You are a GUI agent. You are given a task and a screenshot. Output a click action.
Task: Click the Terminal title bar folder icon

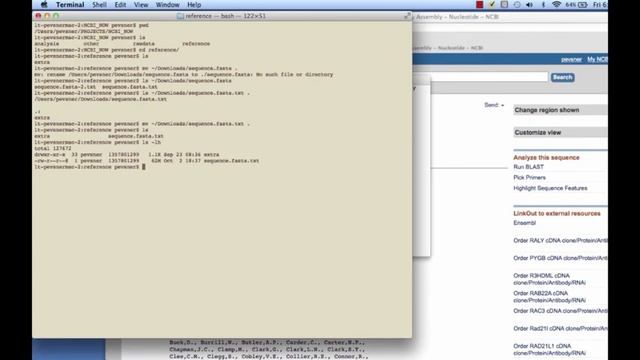pos(180,16)
